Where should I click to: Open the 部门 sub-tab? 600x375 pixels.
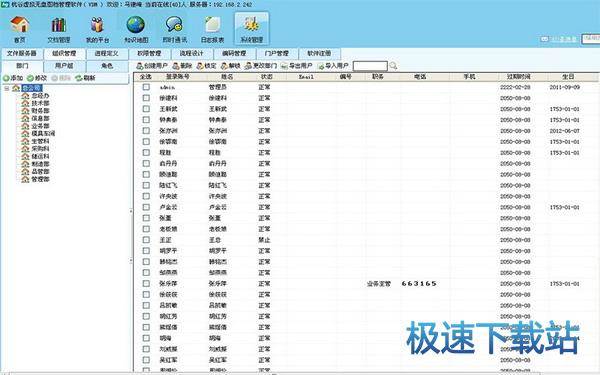[x=22, y=66]
